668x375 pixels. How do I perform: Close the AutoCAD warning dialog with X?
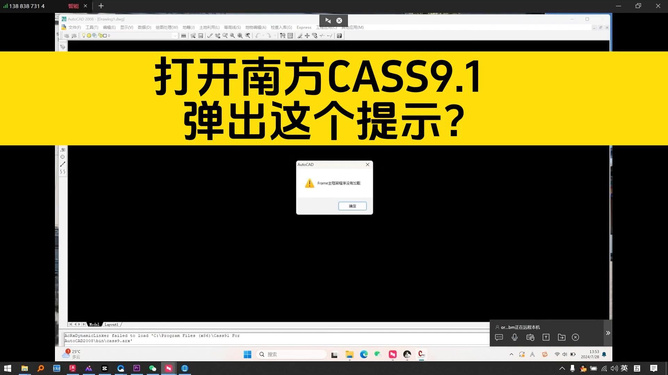tap(368, 164)
